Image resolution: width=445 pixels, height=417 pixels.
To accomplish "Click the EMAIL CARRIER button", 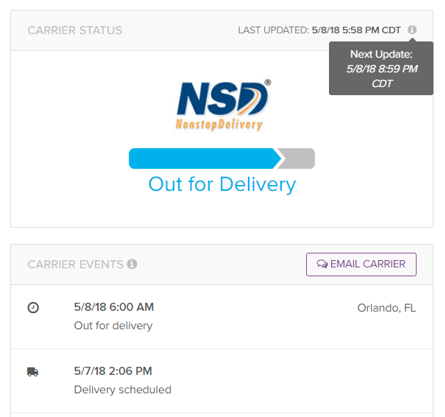I will pos(361,264).
